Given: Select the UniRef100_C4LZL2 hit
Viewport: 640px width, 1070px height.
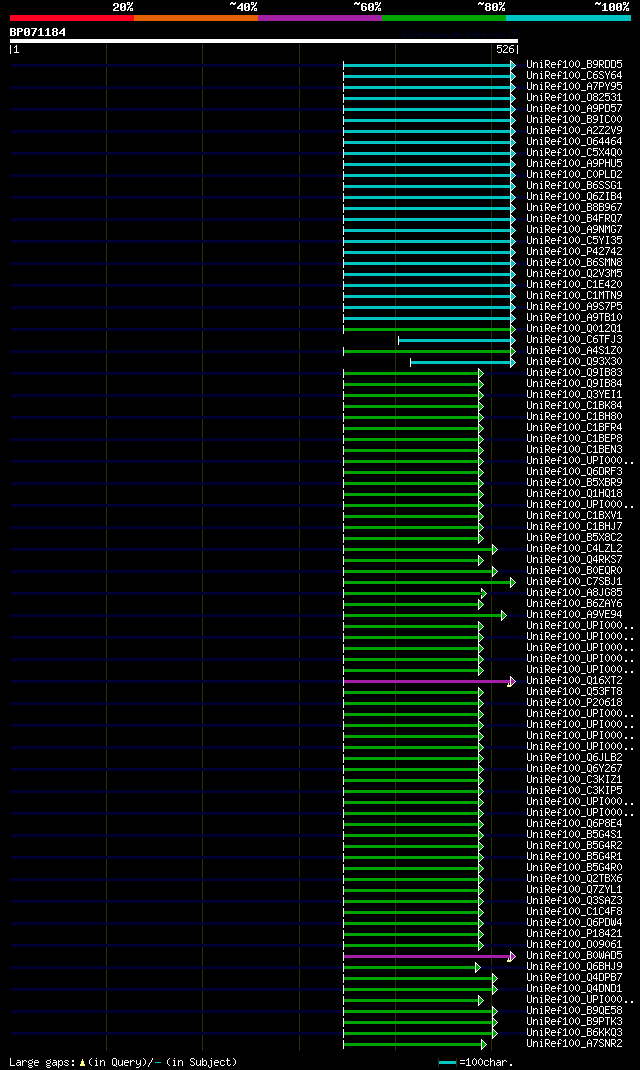Looking at the screenshot, I should [574, 549].
